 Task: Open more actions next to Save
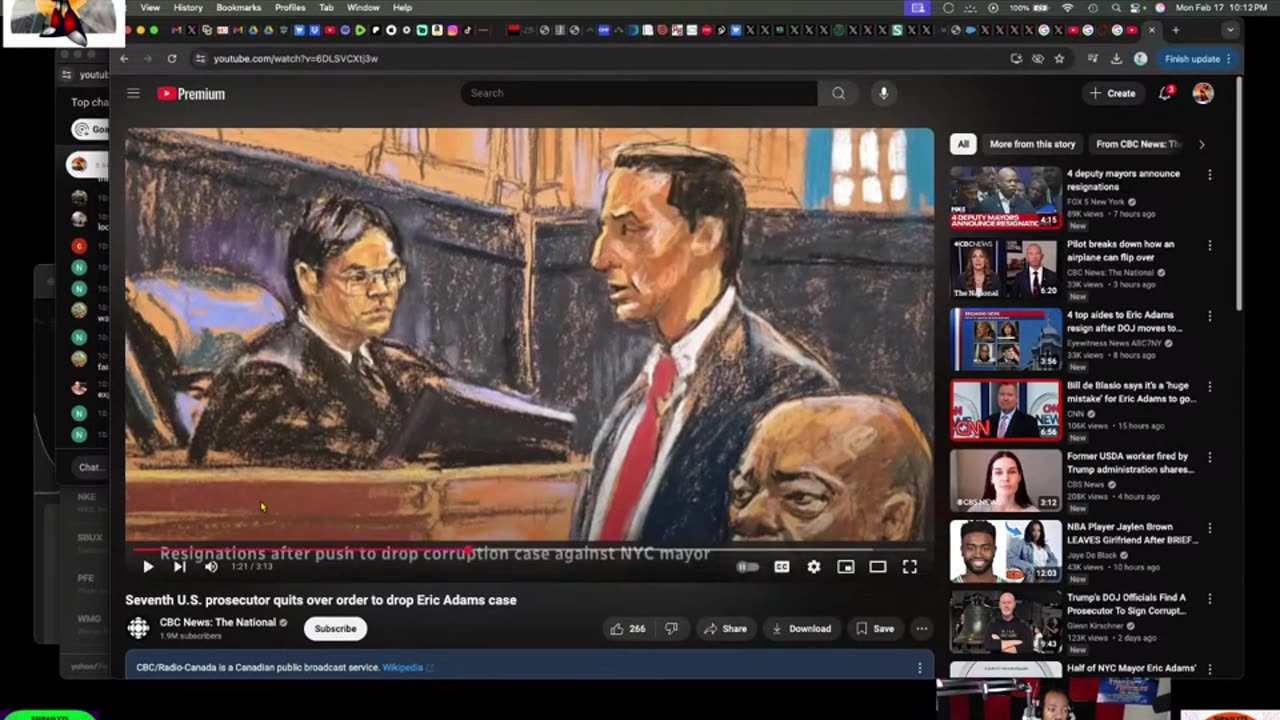click(x=922, y=629)
